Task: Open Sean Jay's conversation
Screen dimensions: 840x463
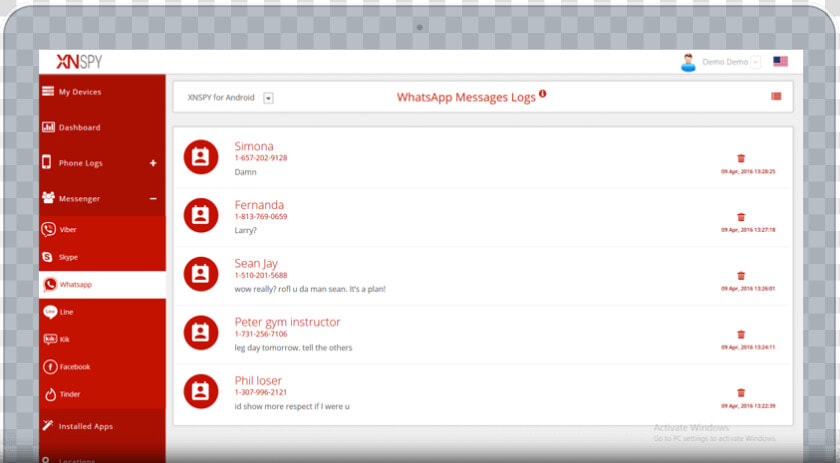Action: (x=482, y=276)
